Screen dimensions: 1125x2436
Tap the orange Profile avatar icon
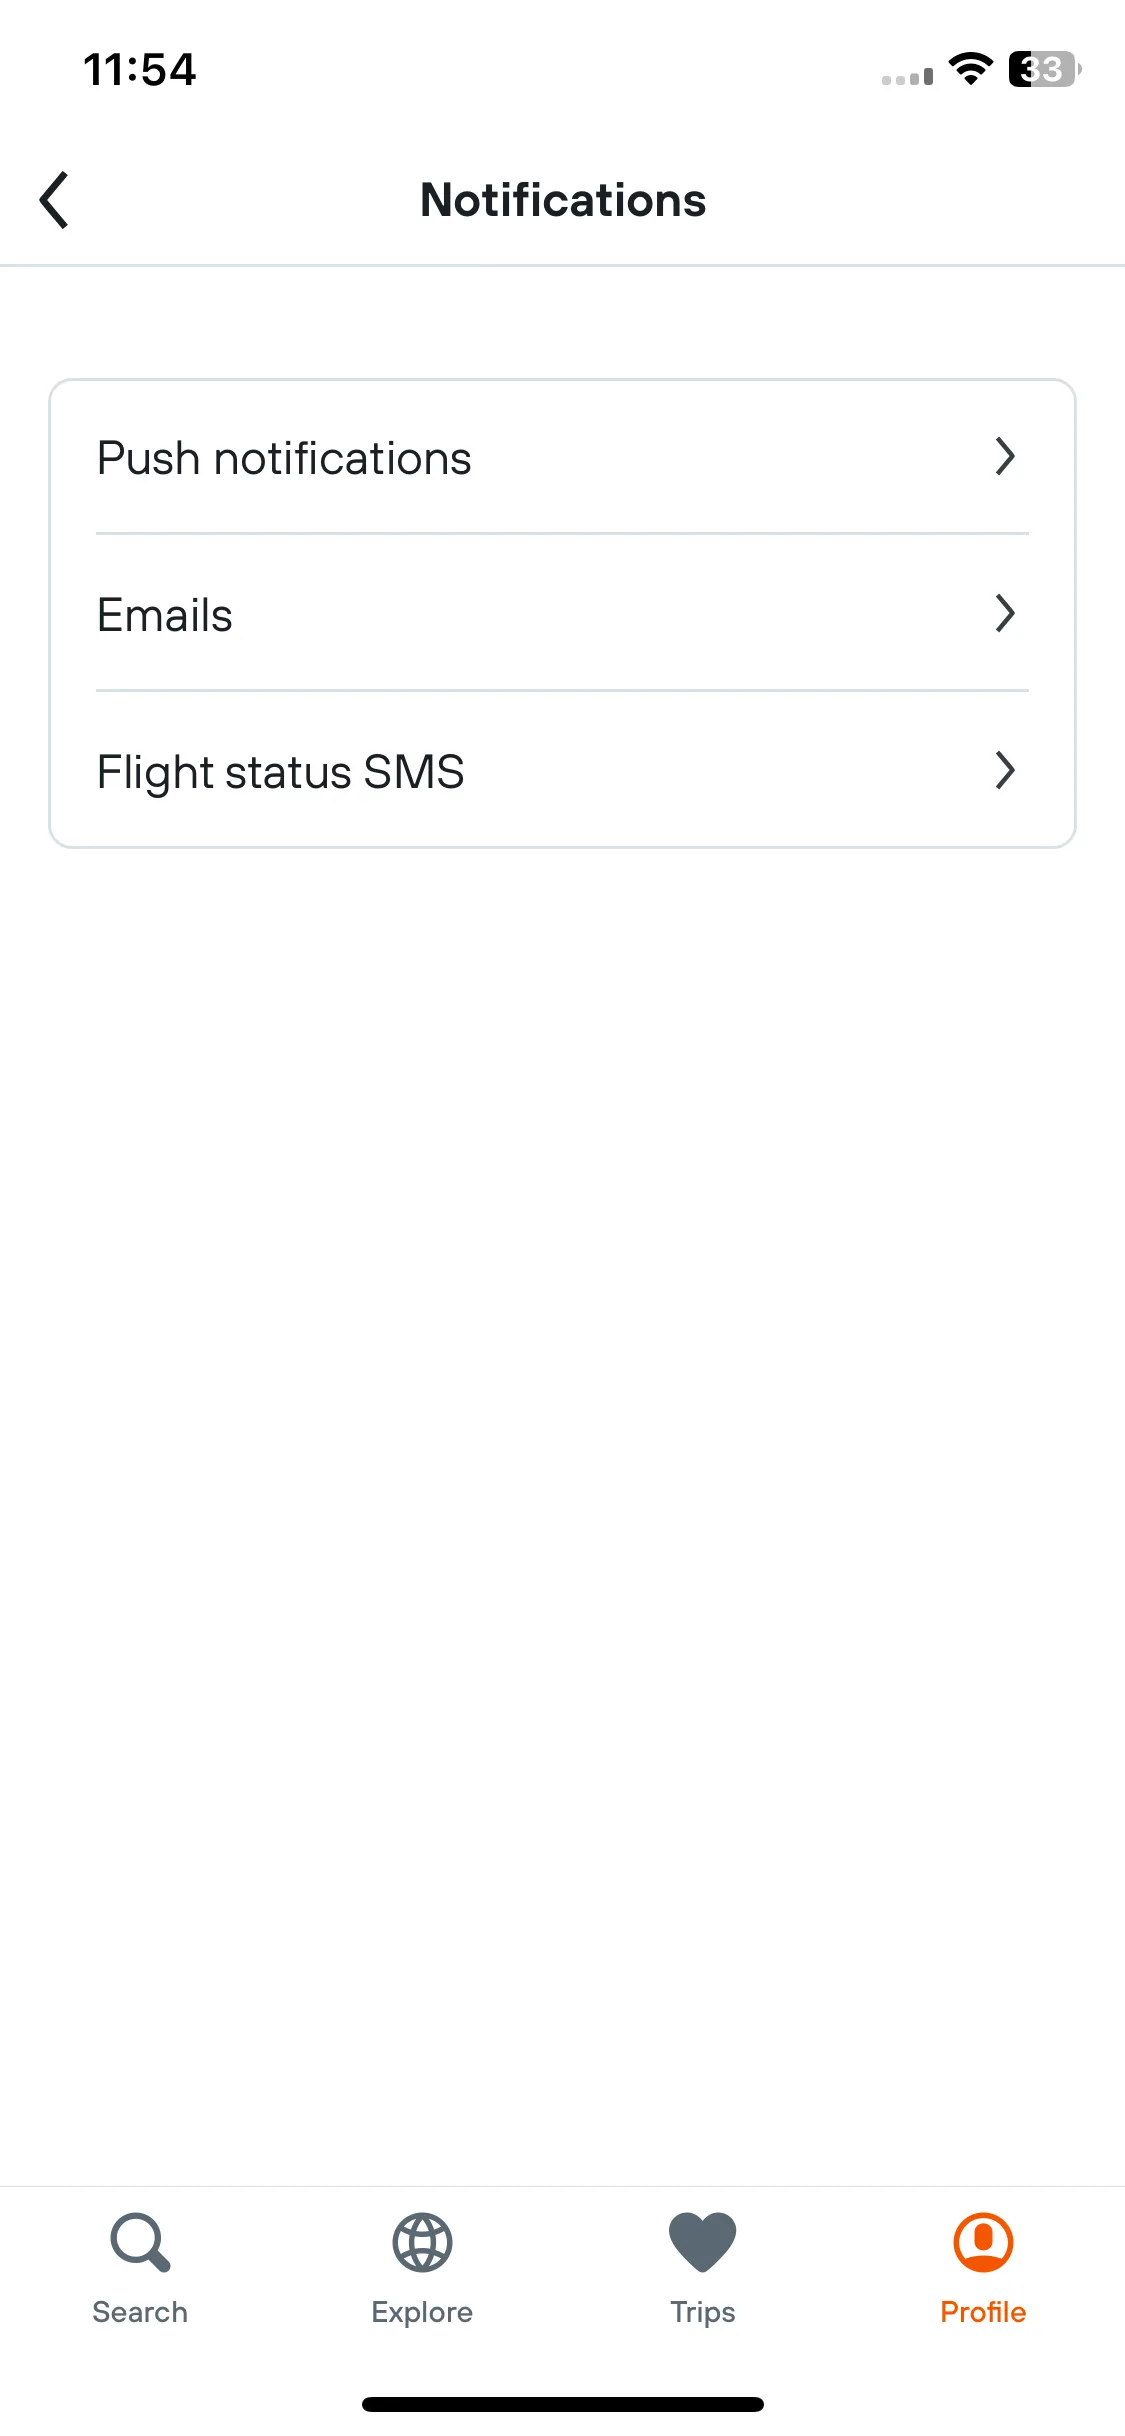coord(984,2243)
